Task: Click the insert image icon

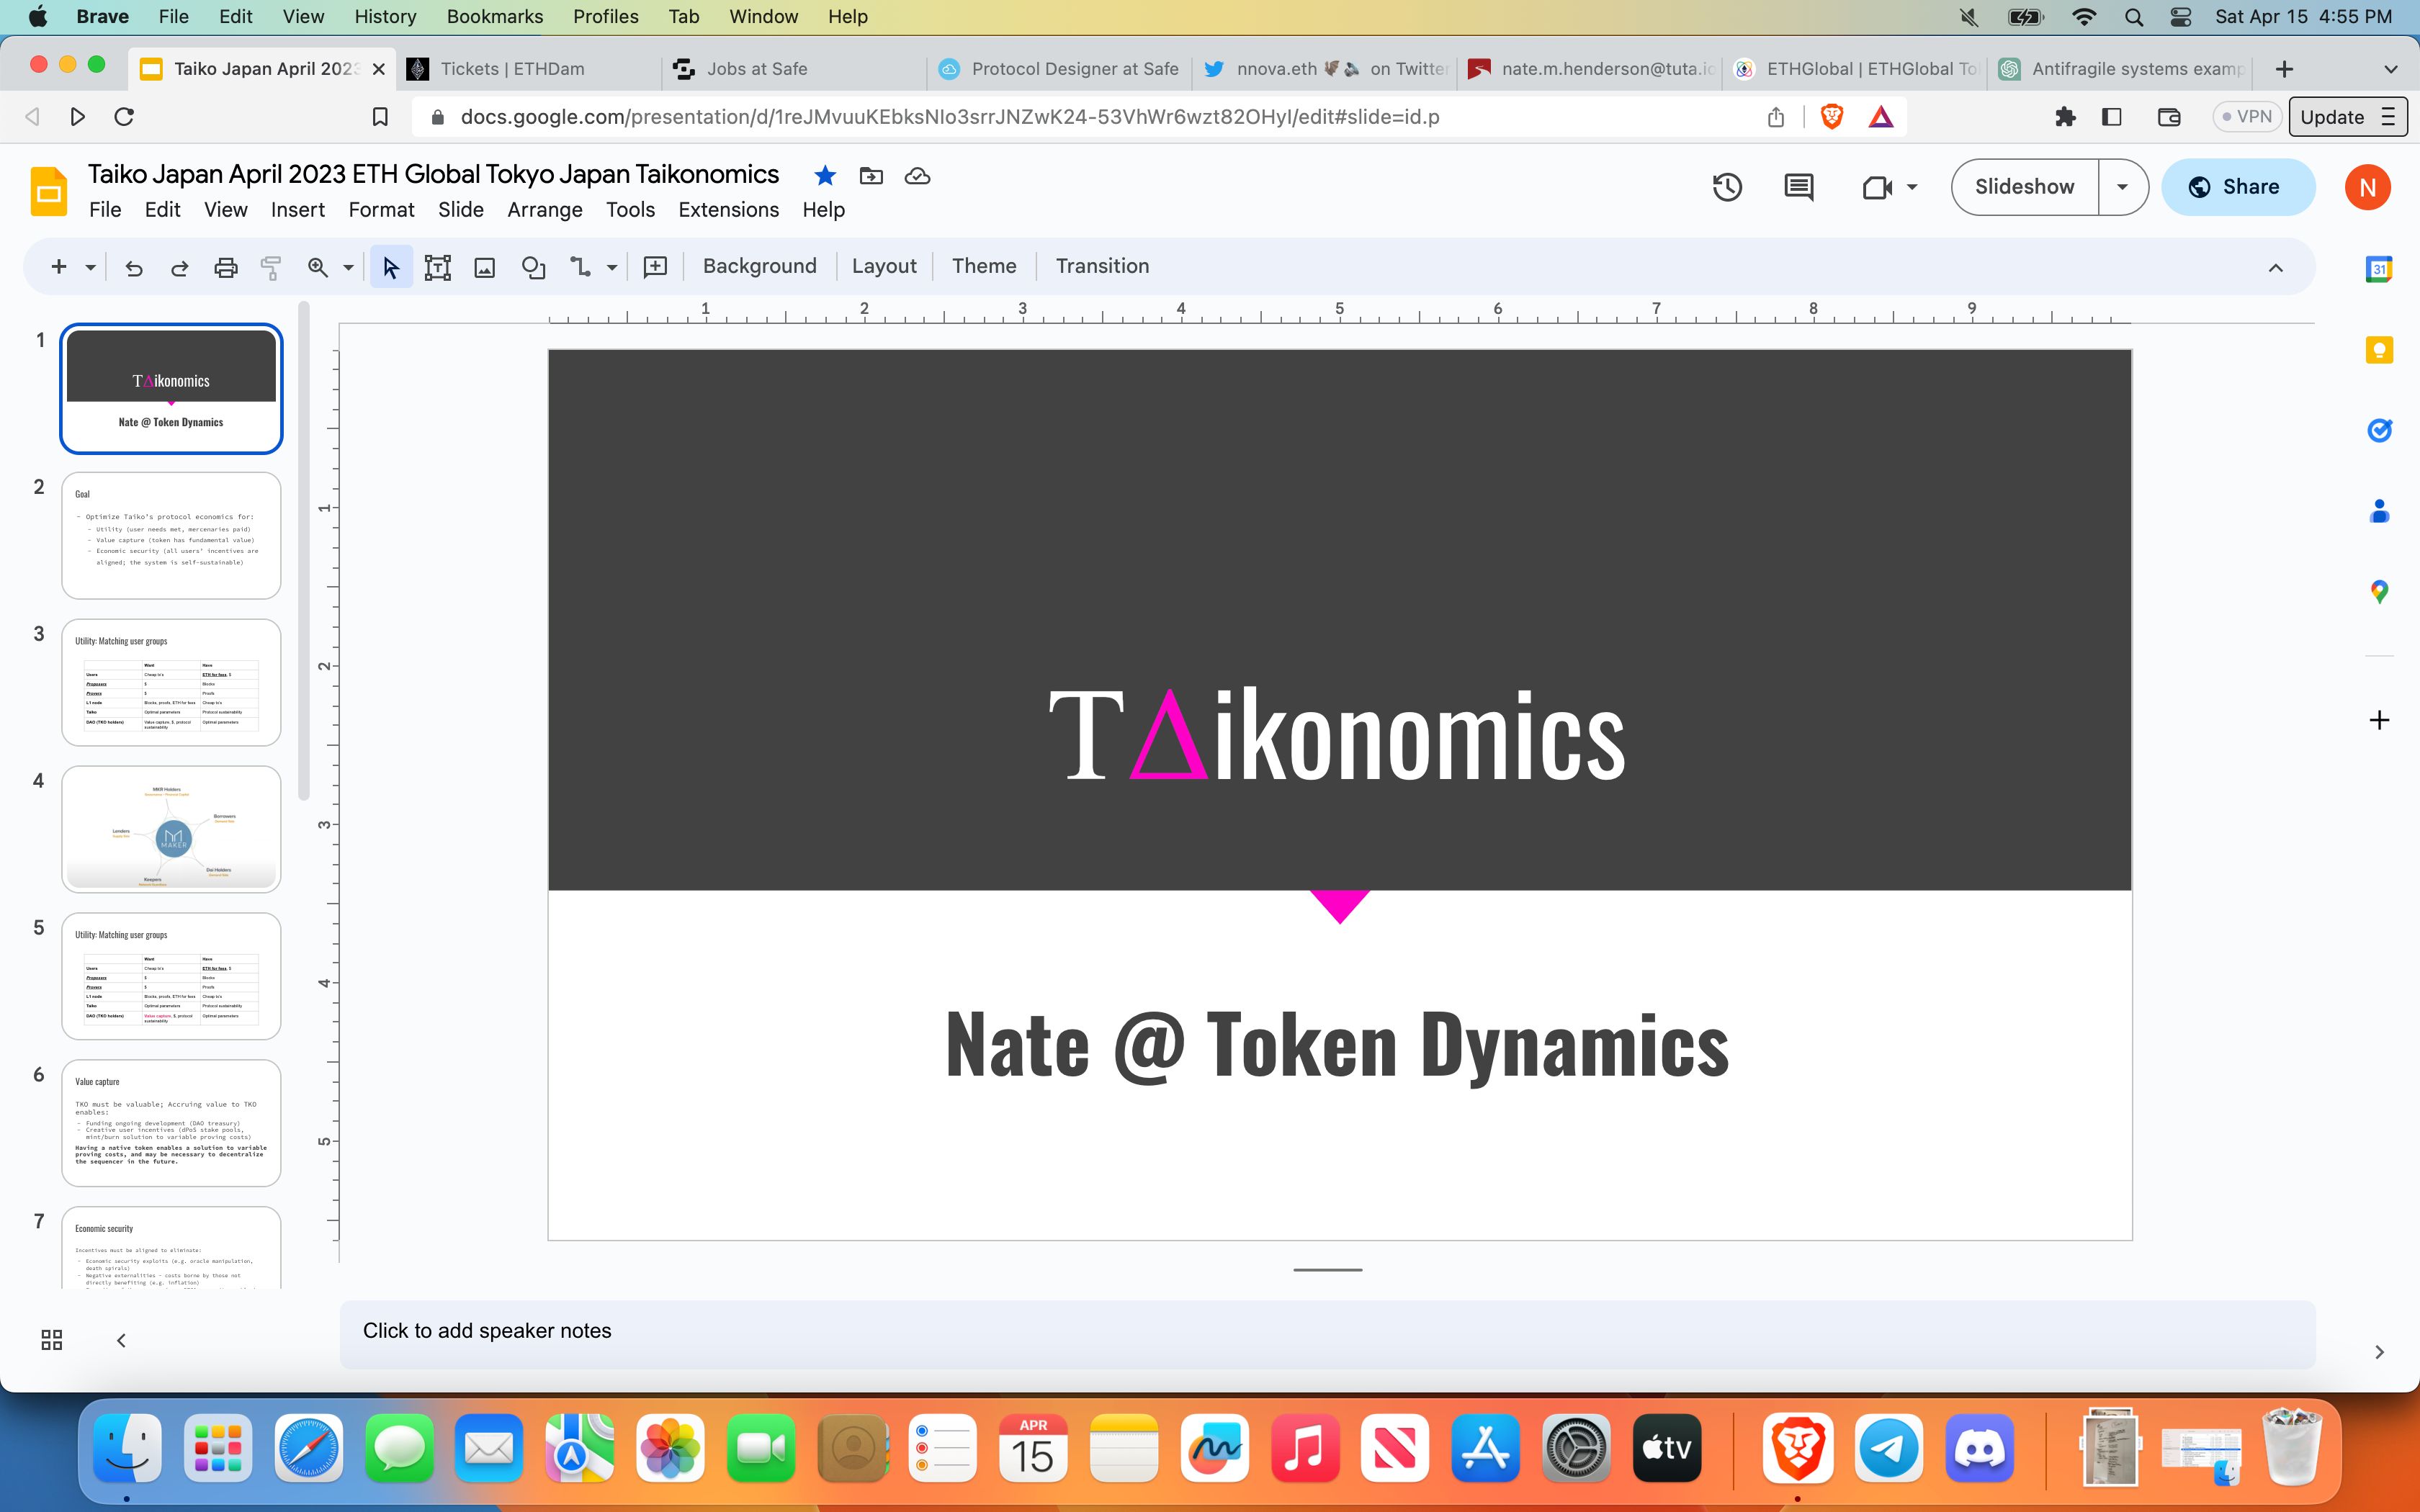Action: tap(485, 267)
